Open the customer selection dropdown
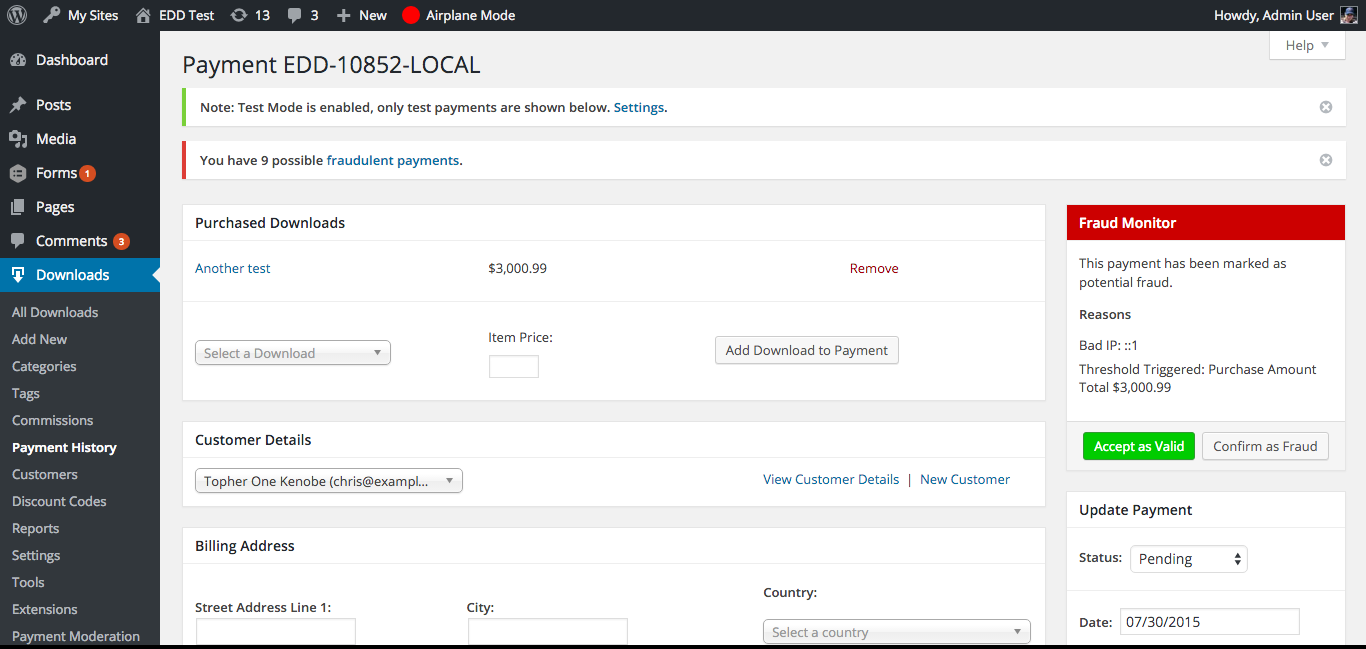 pyautogui.click(x=328, y=481)
